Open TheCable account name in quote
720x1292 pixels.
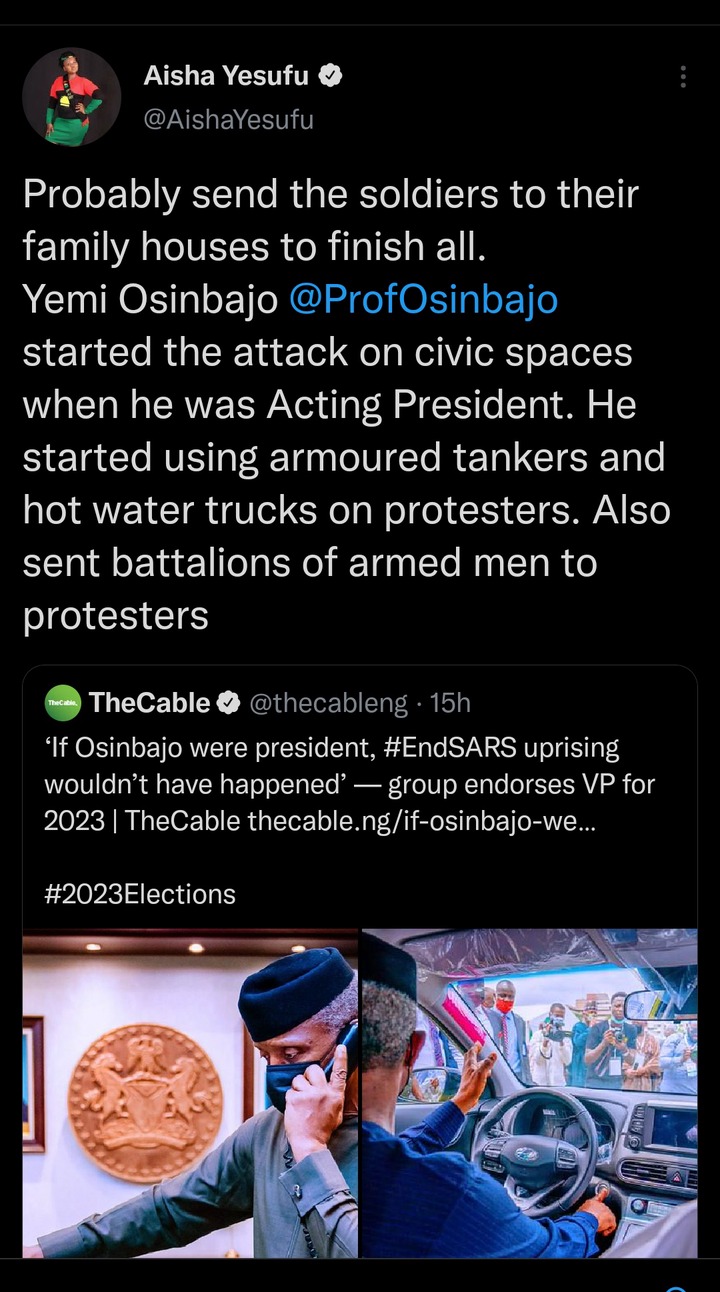point(149,703)
